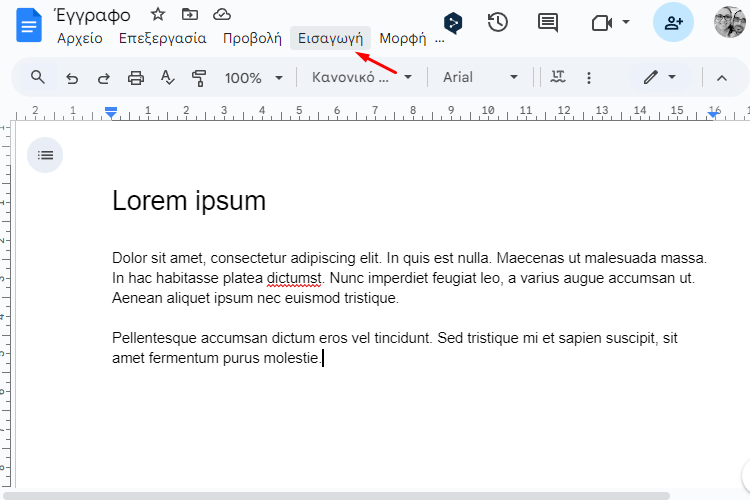Undo the last action
The width and height of the screenshot is (750, 500).
pyautogui.click(x=72, y=78)
